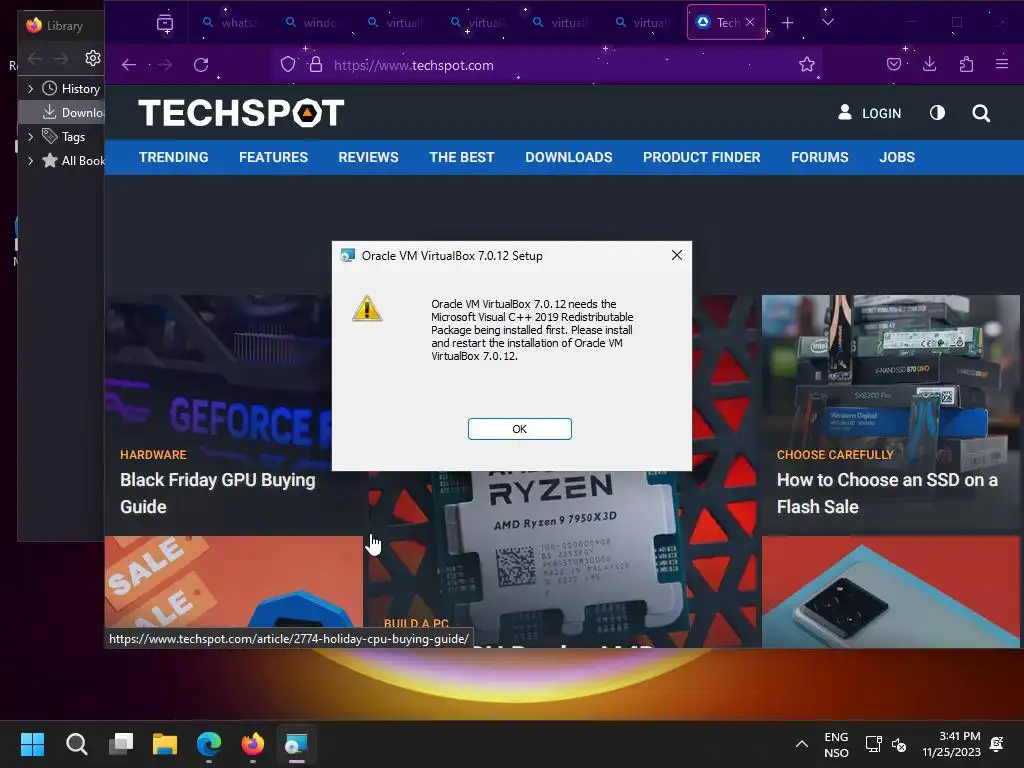
Task: Click the Firefox forward arrow button
Action: point(165,65)
